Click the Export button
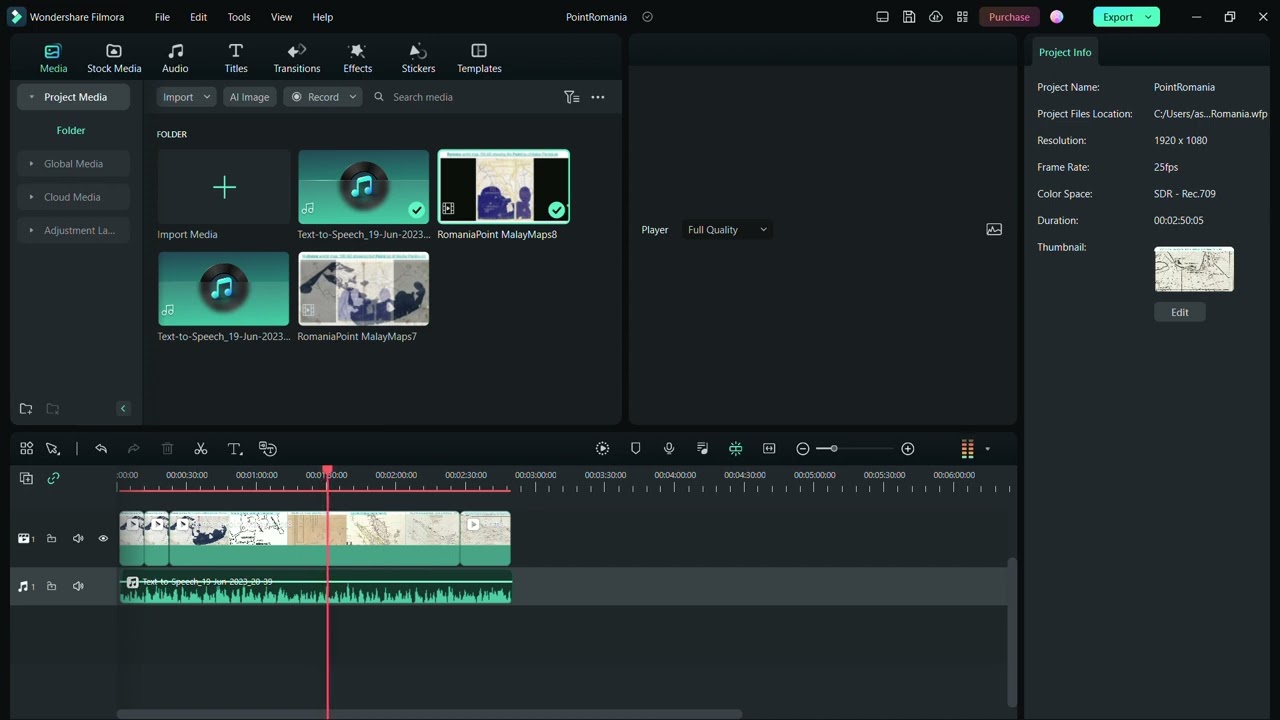This screenshot has width=1280, height=720. (1117, 17)
